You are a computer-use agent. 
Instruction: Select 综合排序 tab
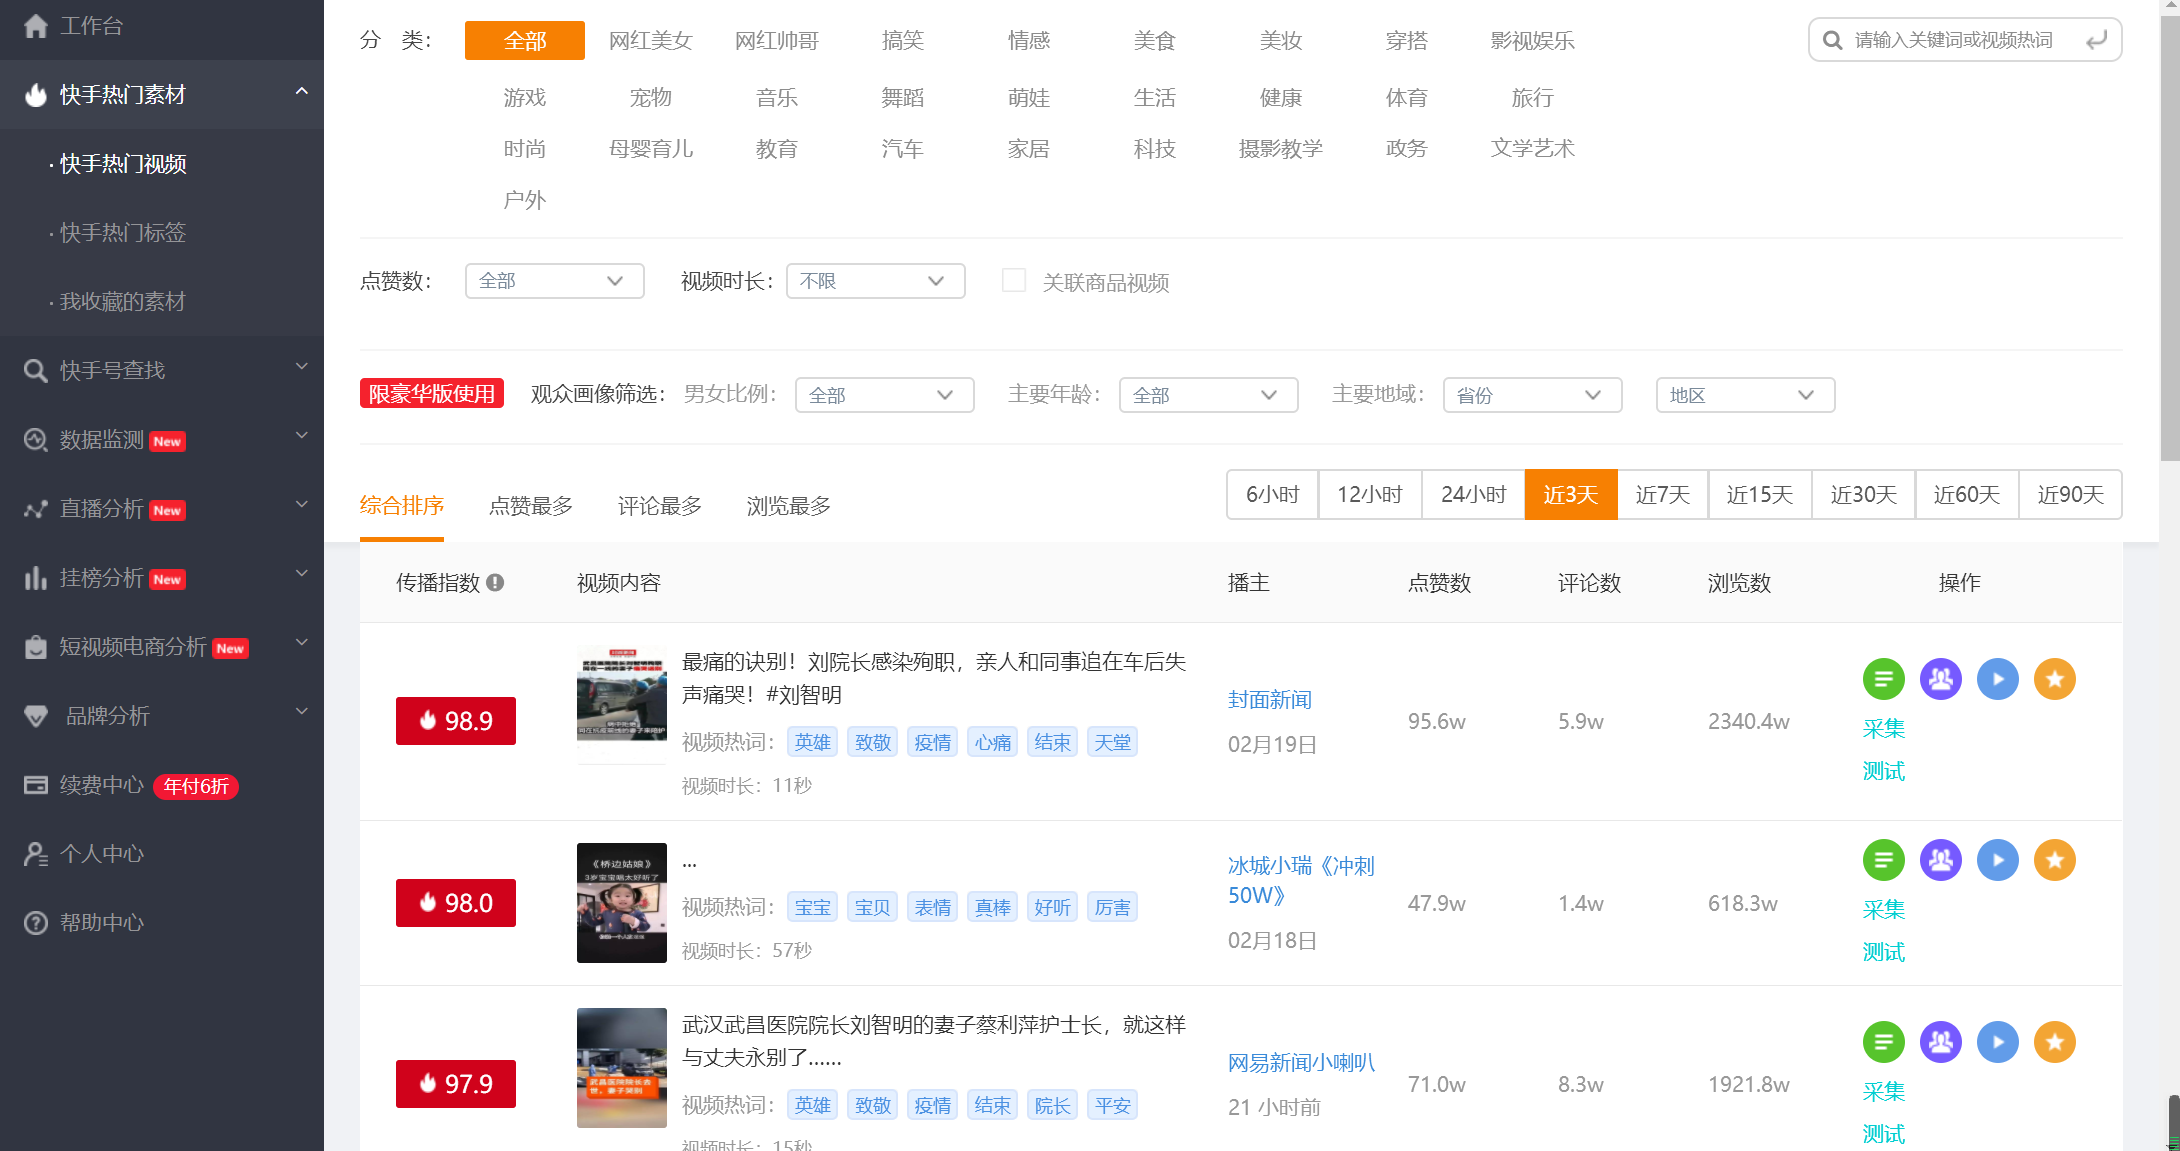click(402, 505)
